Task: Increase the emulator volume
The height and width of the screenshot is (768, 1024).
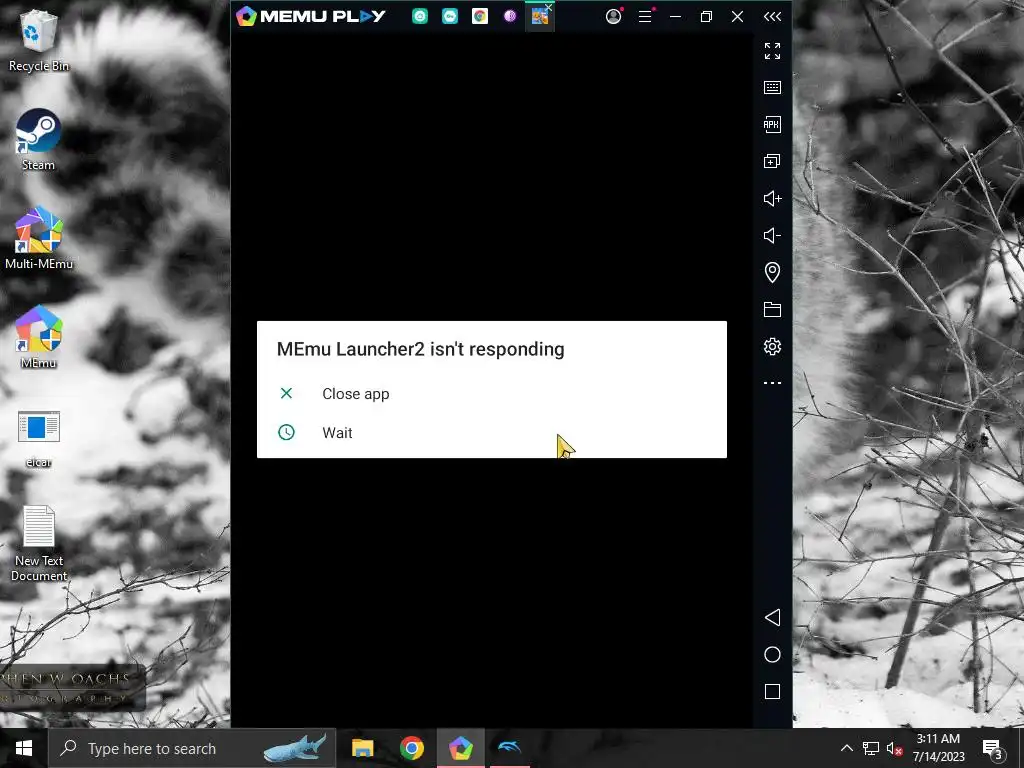Action: [x=773, y=199]
